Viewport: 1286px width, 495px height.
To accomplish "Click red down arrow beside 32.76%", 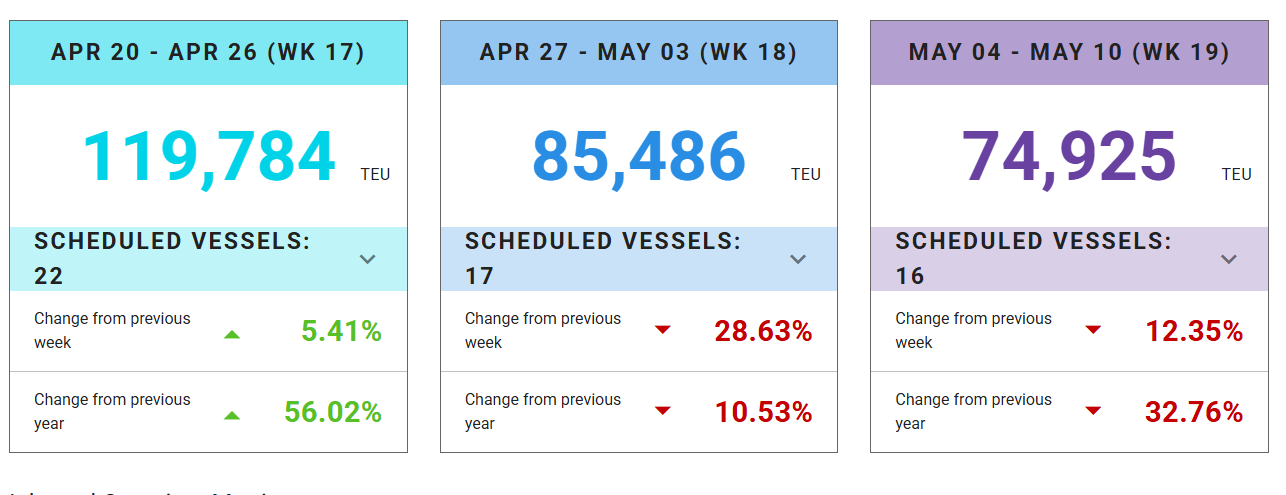I will point(1093,411).
